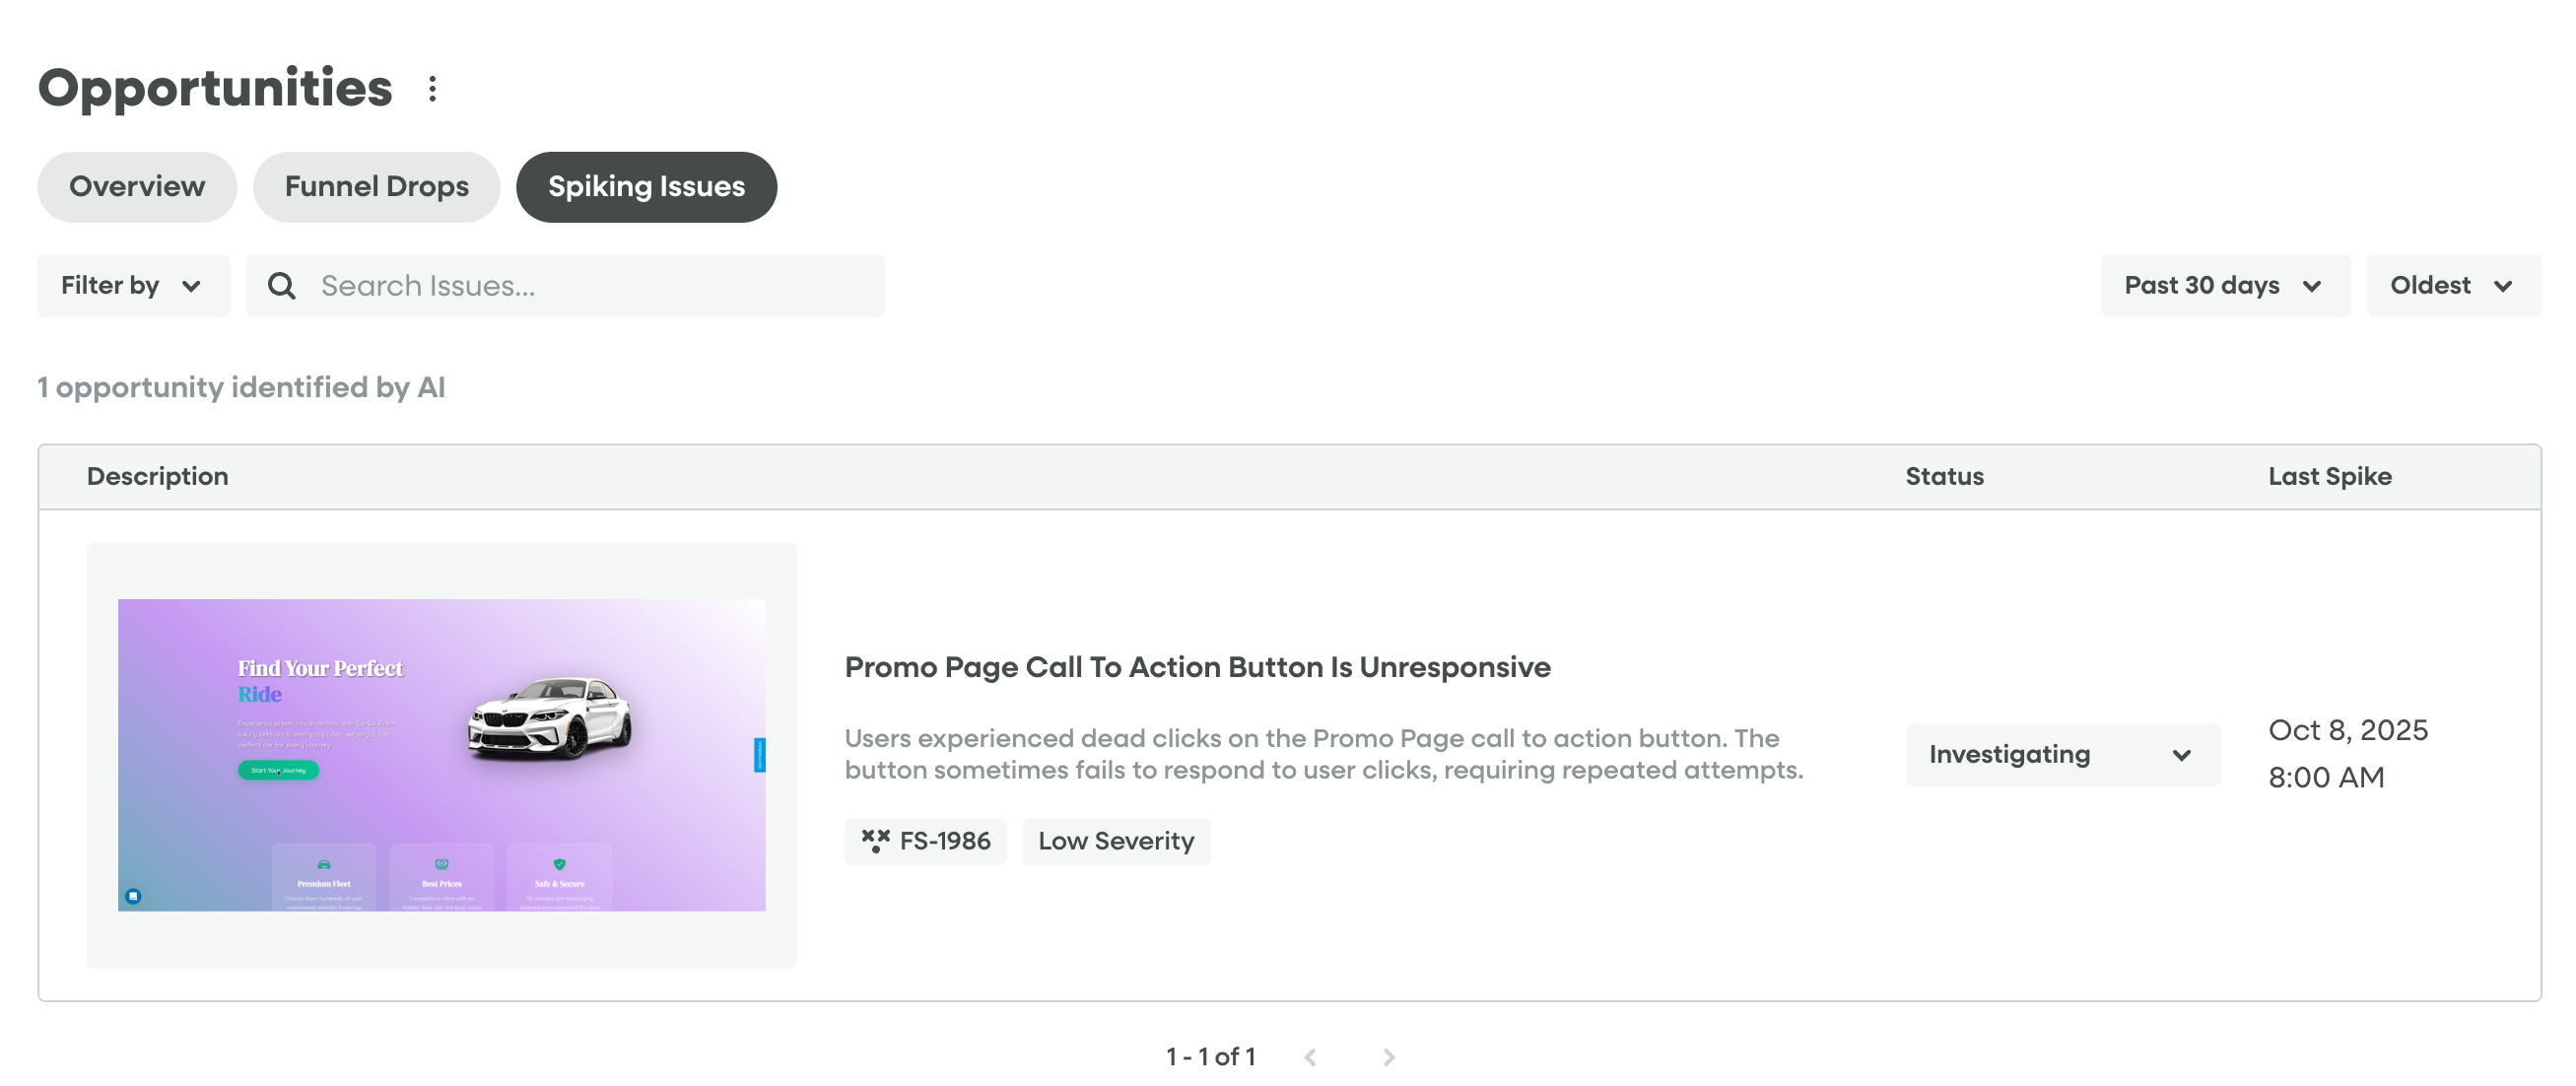Image resolution: width=2576 pixels, height=1086 pixels.
Task: Open the Oldest sort order dropdown
Action: [x=2452, y=286]
